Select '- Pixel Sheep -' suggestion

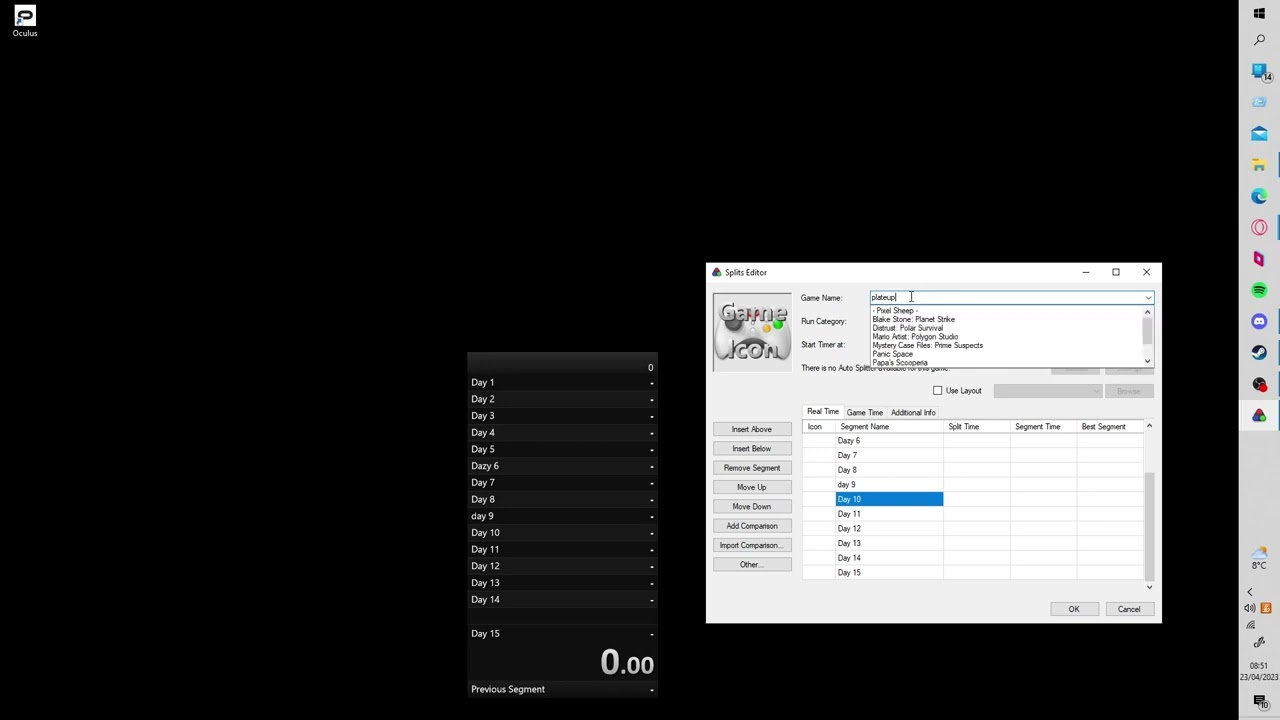click(x=894, y=311)
